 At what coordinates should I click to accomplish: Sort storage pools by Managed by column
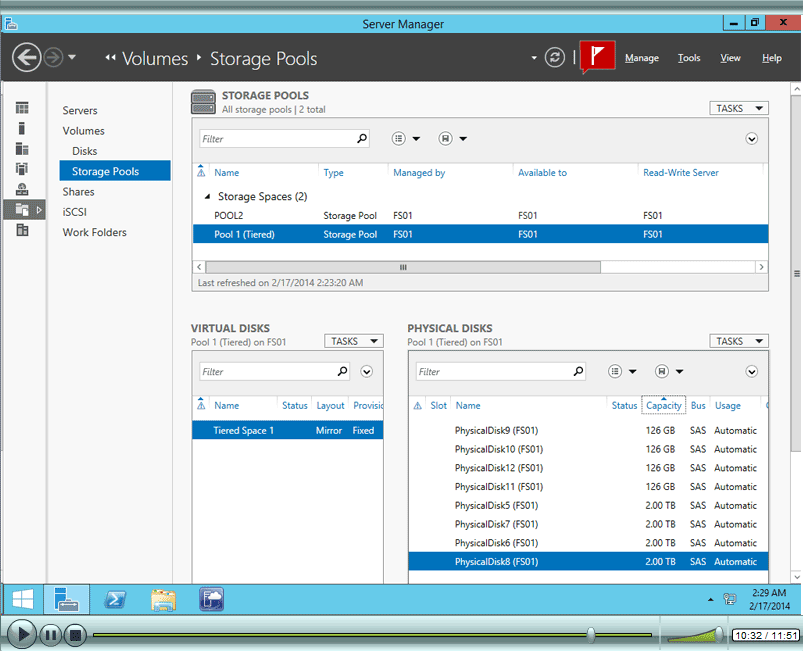419,173
